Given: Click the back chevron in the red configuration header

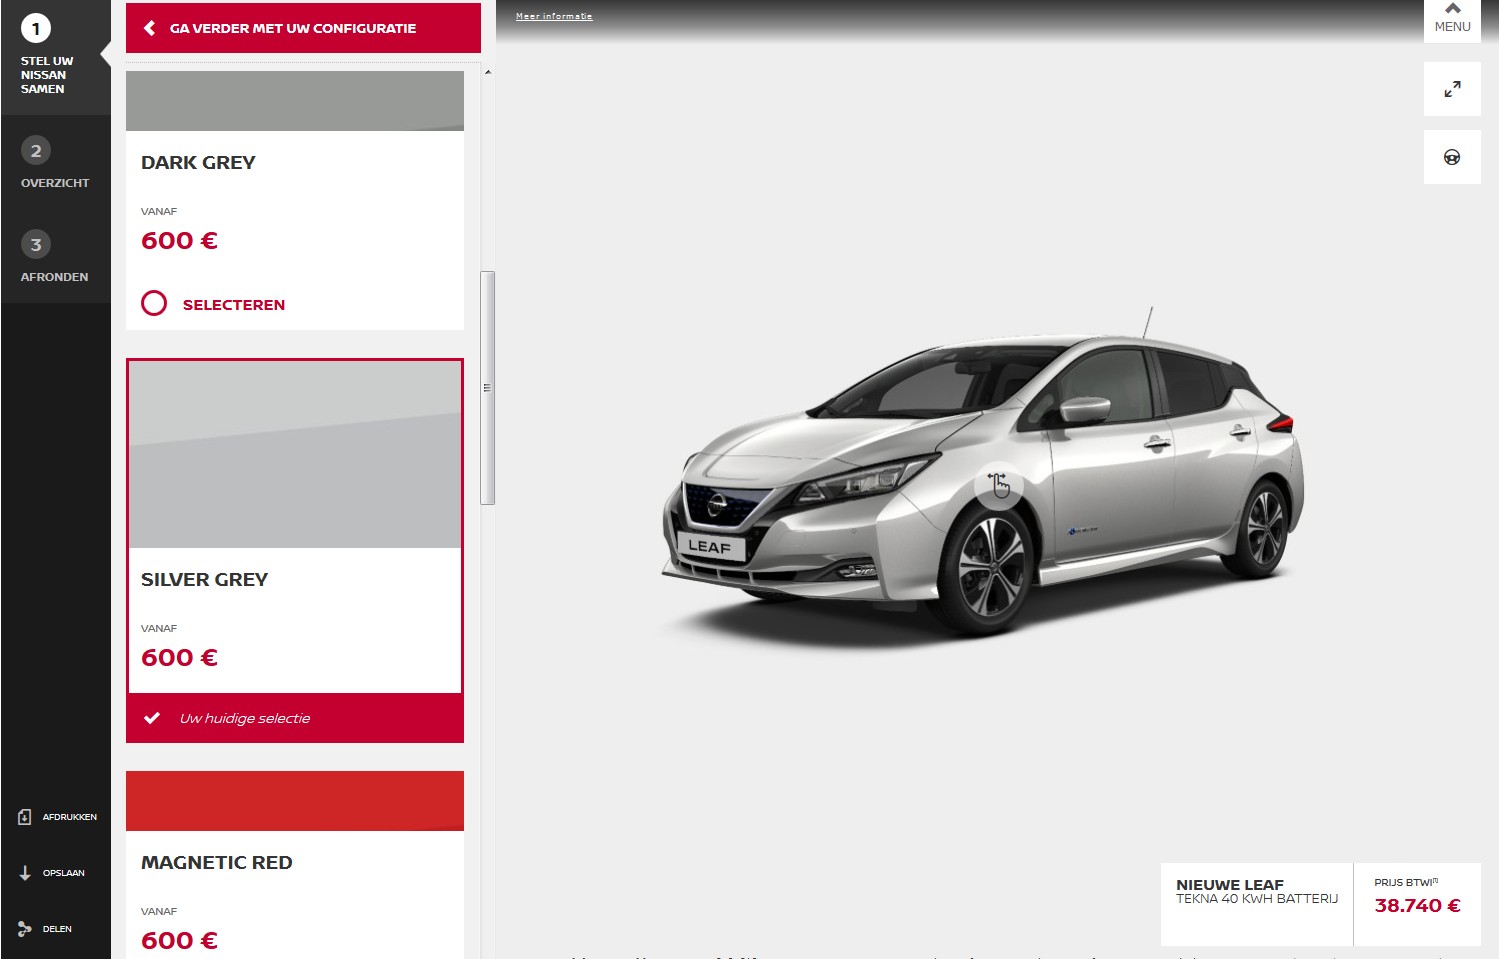Looking at the screenshot, I should click(150, 28).
